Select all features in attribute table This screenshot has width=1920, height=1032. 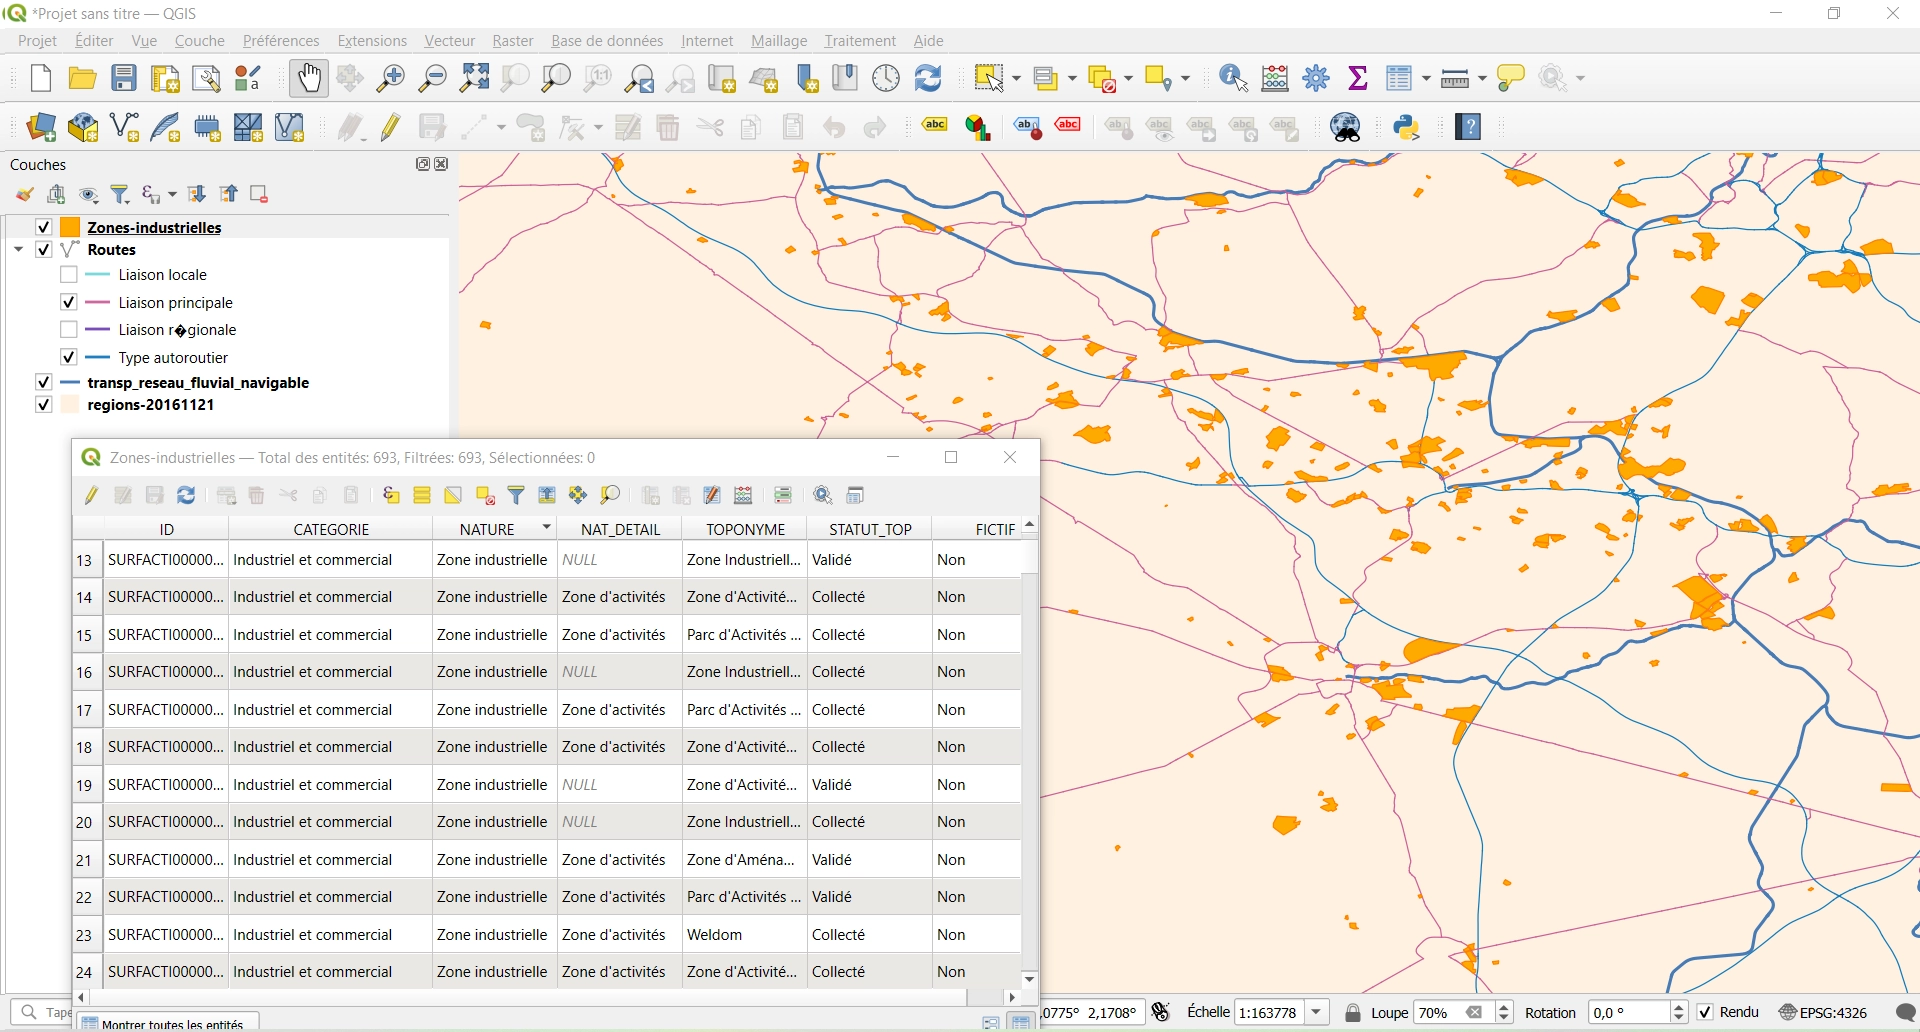[x=422, y=496]
